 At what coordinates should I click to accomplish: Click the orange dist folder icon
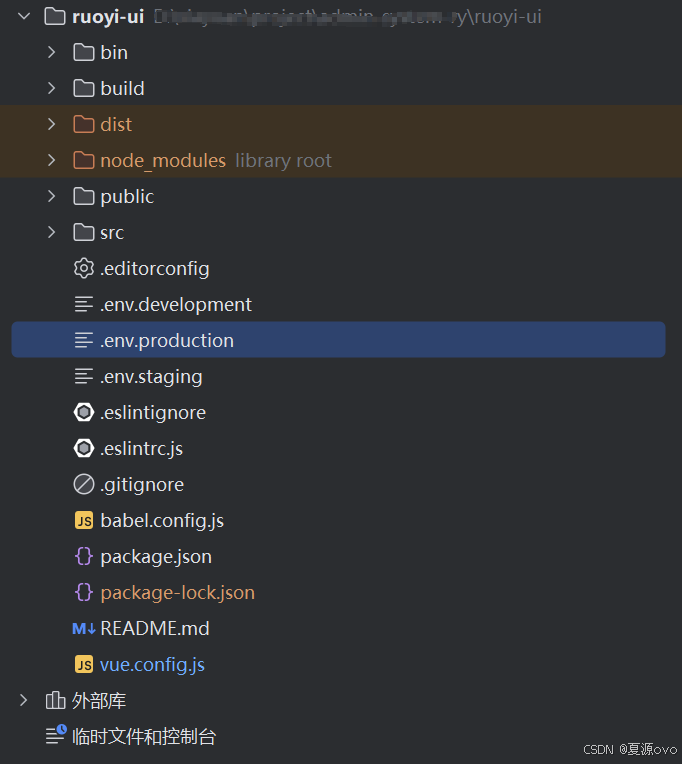[x=84, y=125]
